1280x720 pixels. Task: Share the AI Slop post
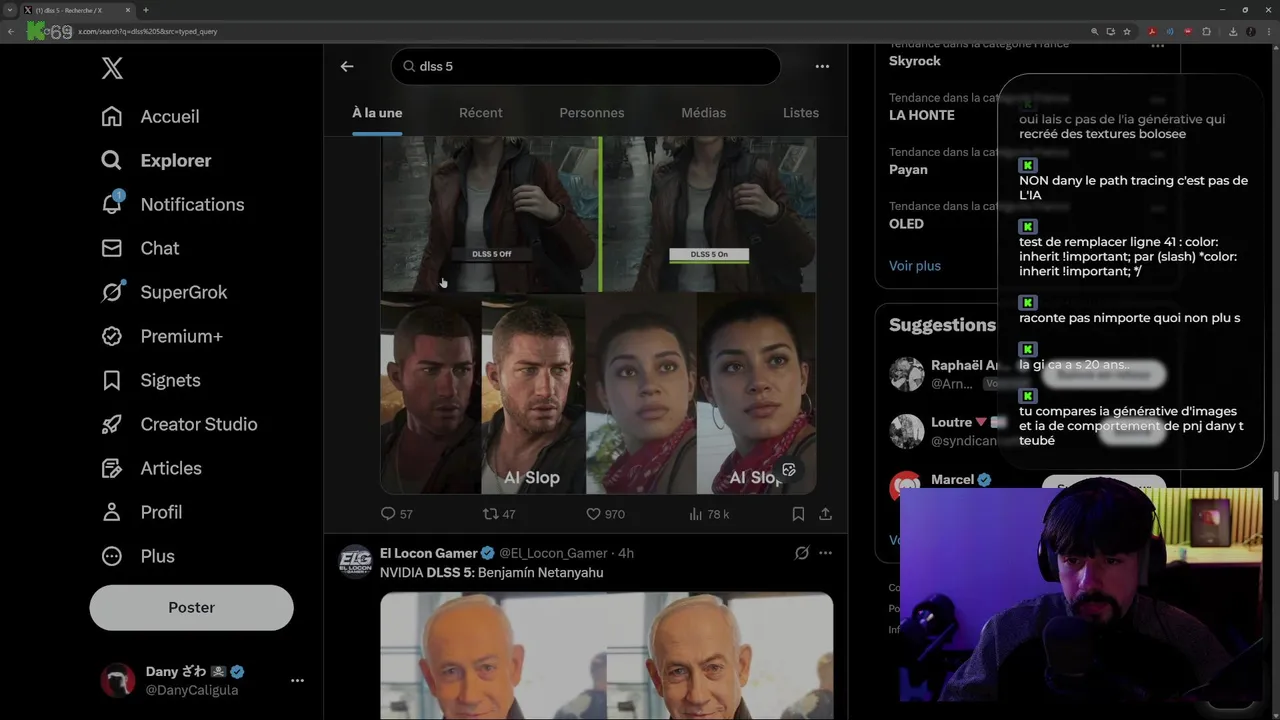click(x=825, y=514)
